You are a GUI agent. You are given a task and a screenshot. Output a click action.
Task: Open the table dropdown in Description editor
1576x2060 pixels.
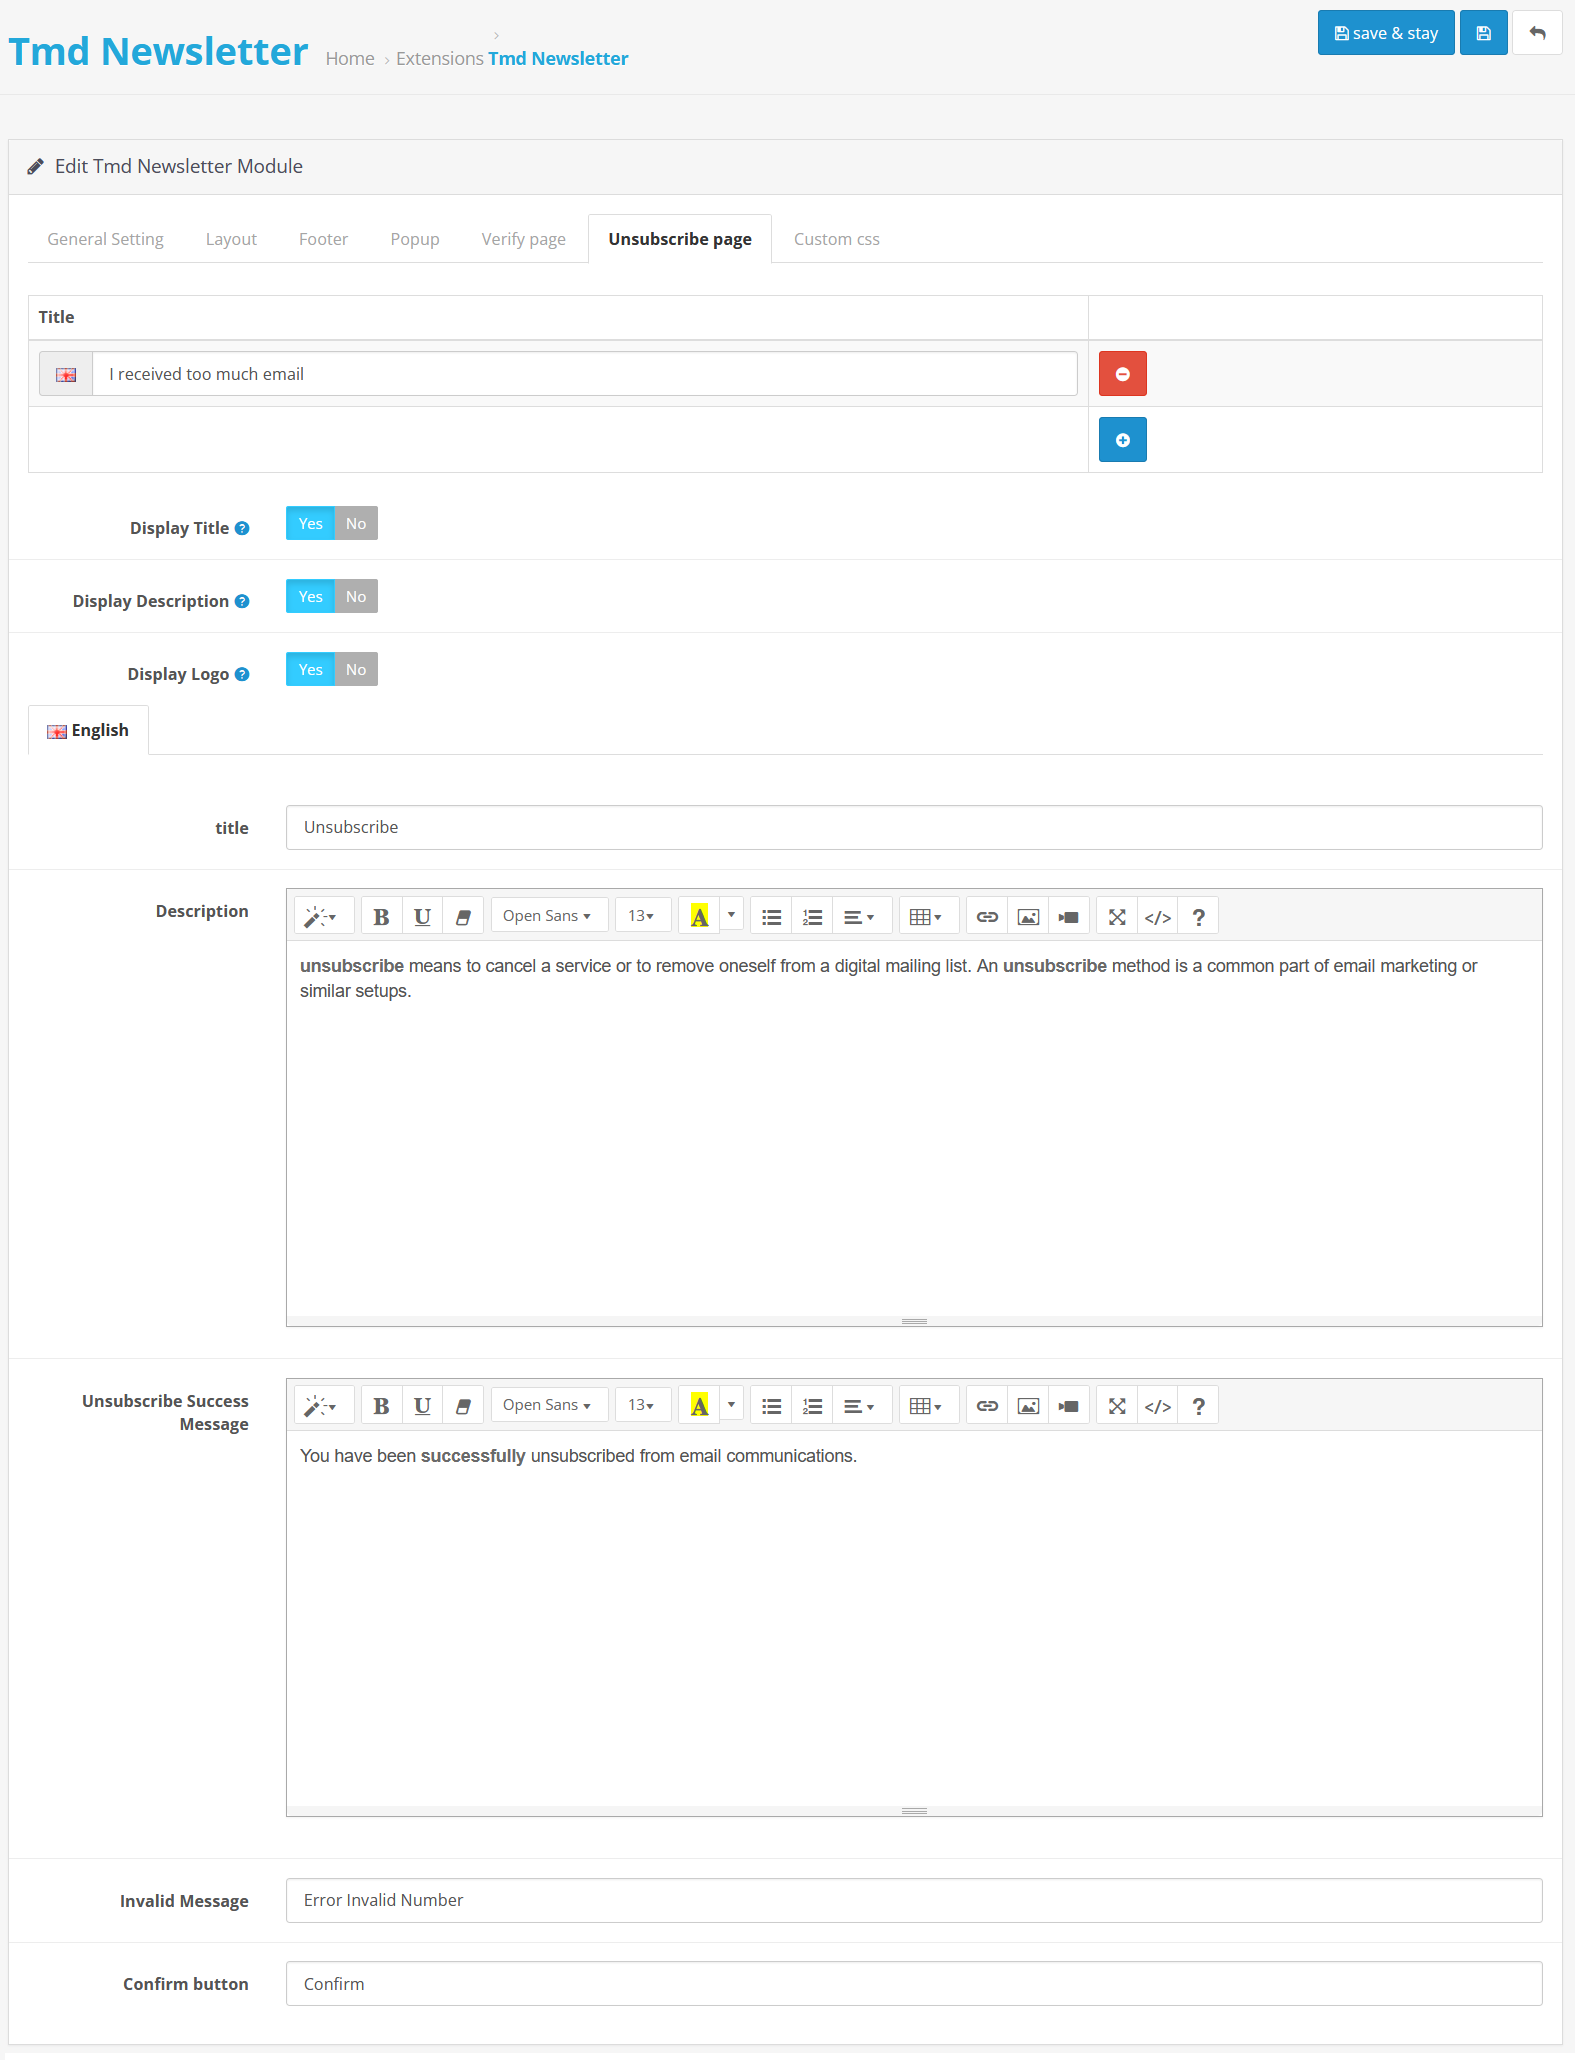(926, 917)
